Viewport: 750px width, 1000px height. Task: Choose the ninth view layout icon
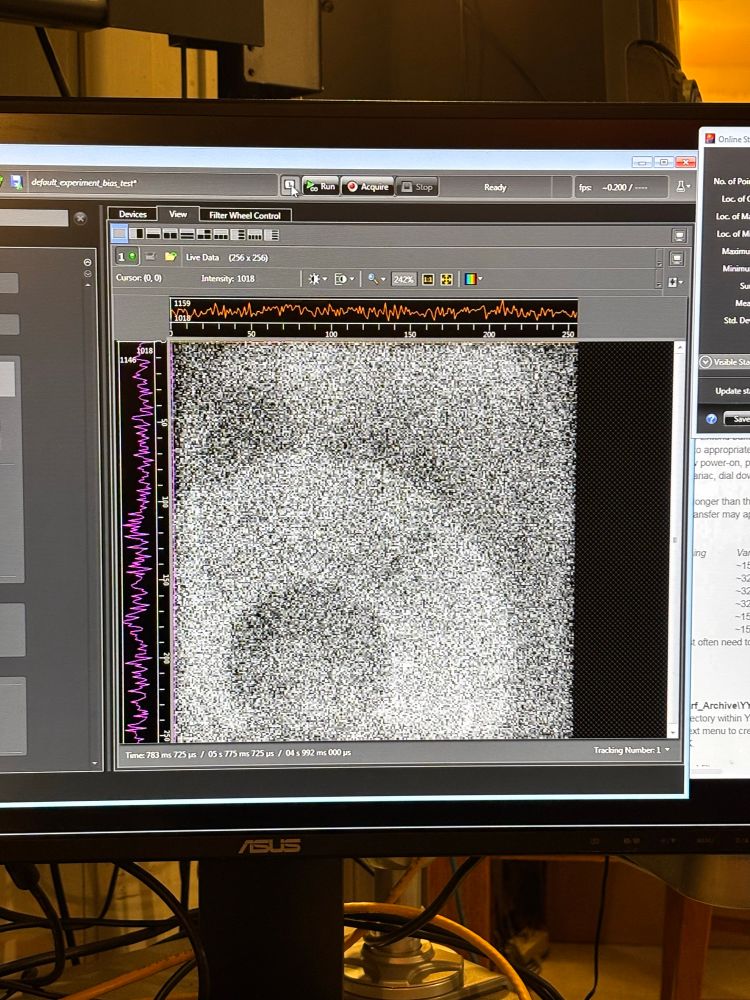[254, 234]
